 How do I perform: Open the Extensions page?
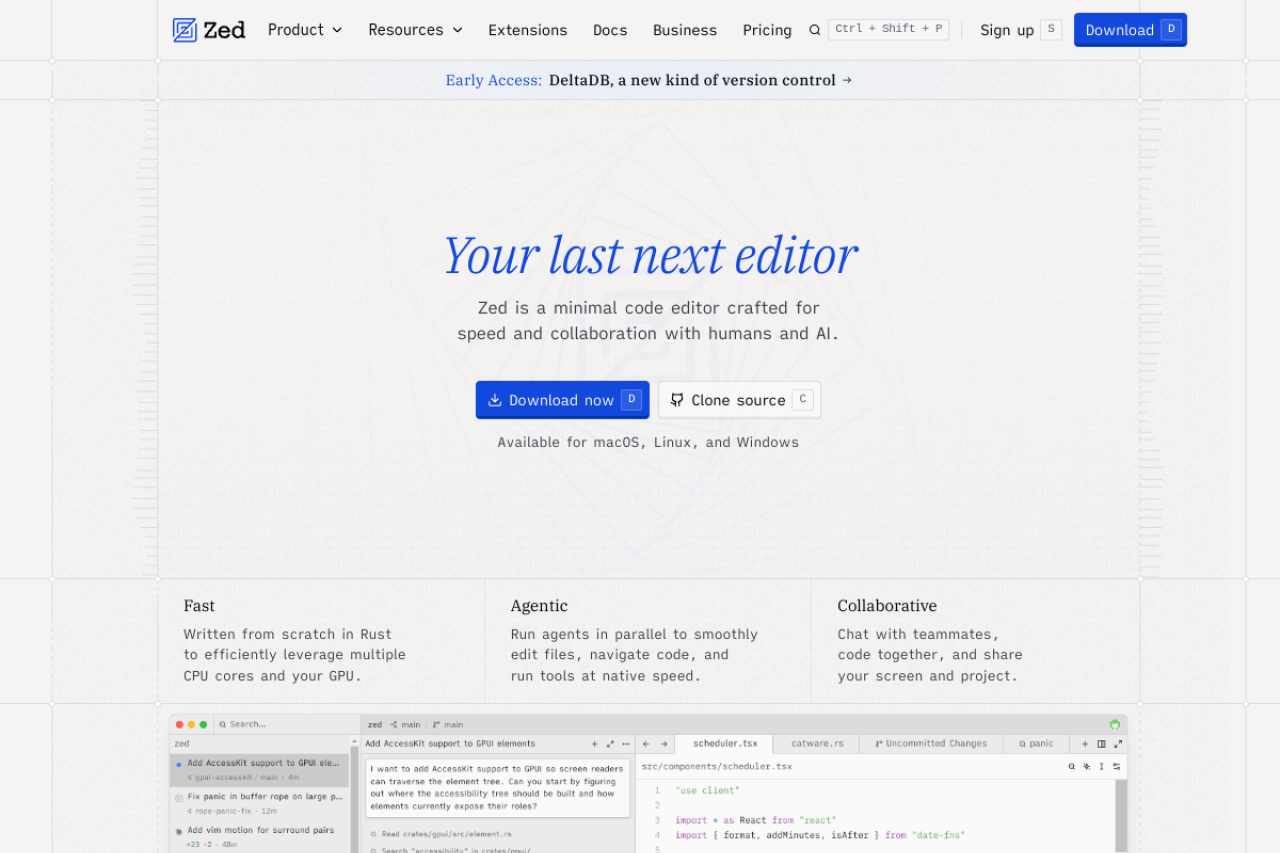(528, 30)
